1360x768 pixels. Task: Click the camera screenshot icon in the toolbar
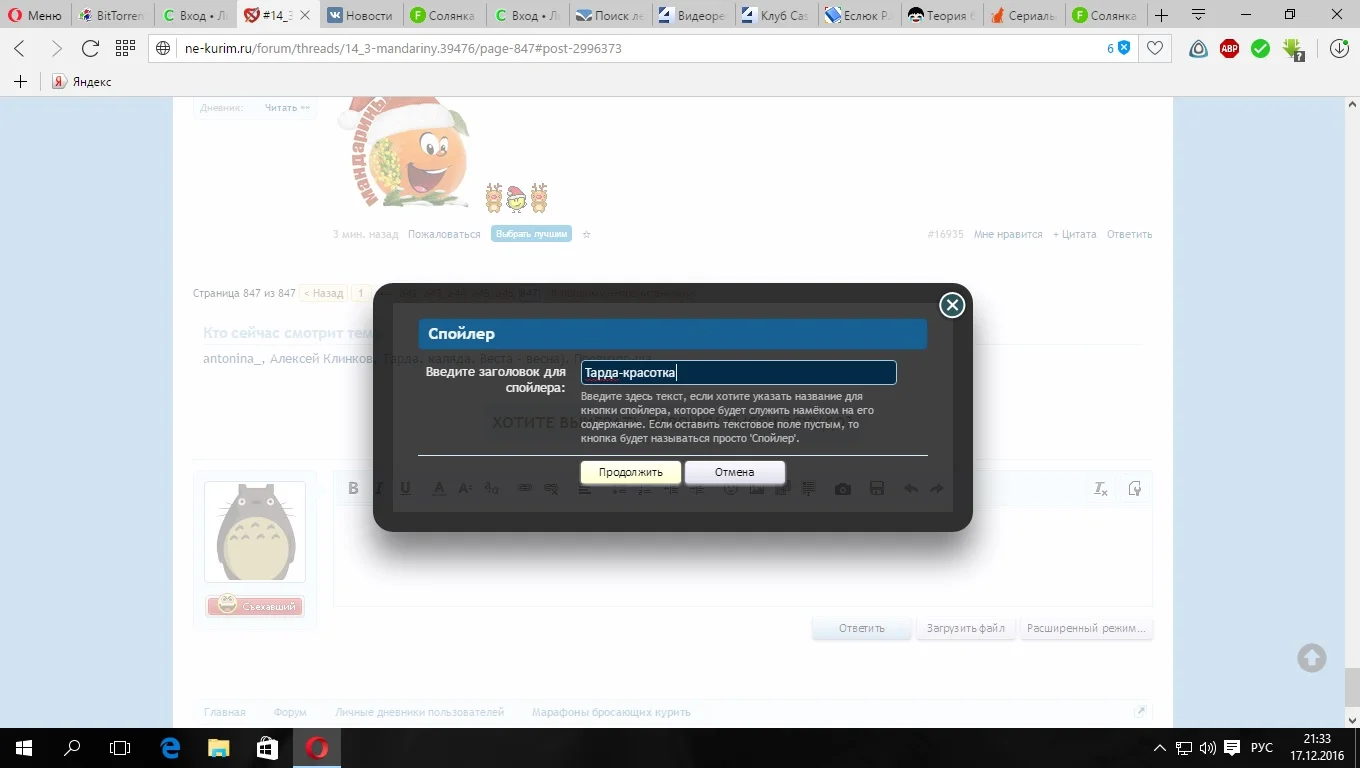842,488
